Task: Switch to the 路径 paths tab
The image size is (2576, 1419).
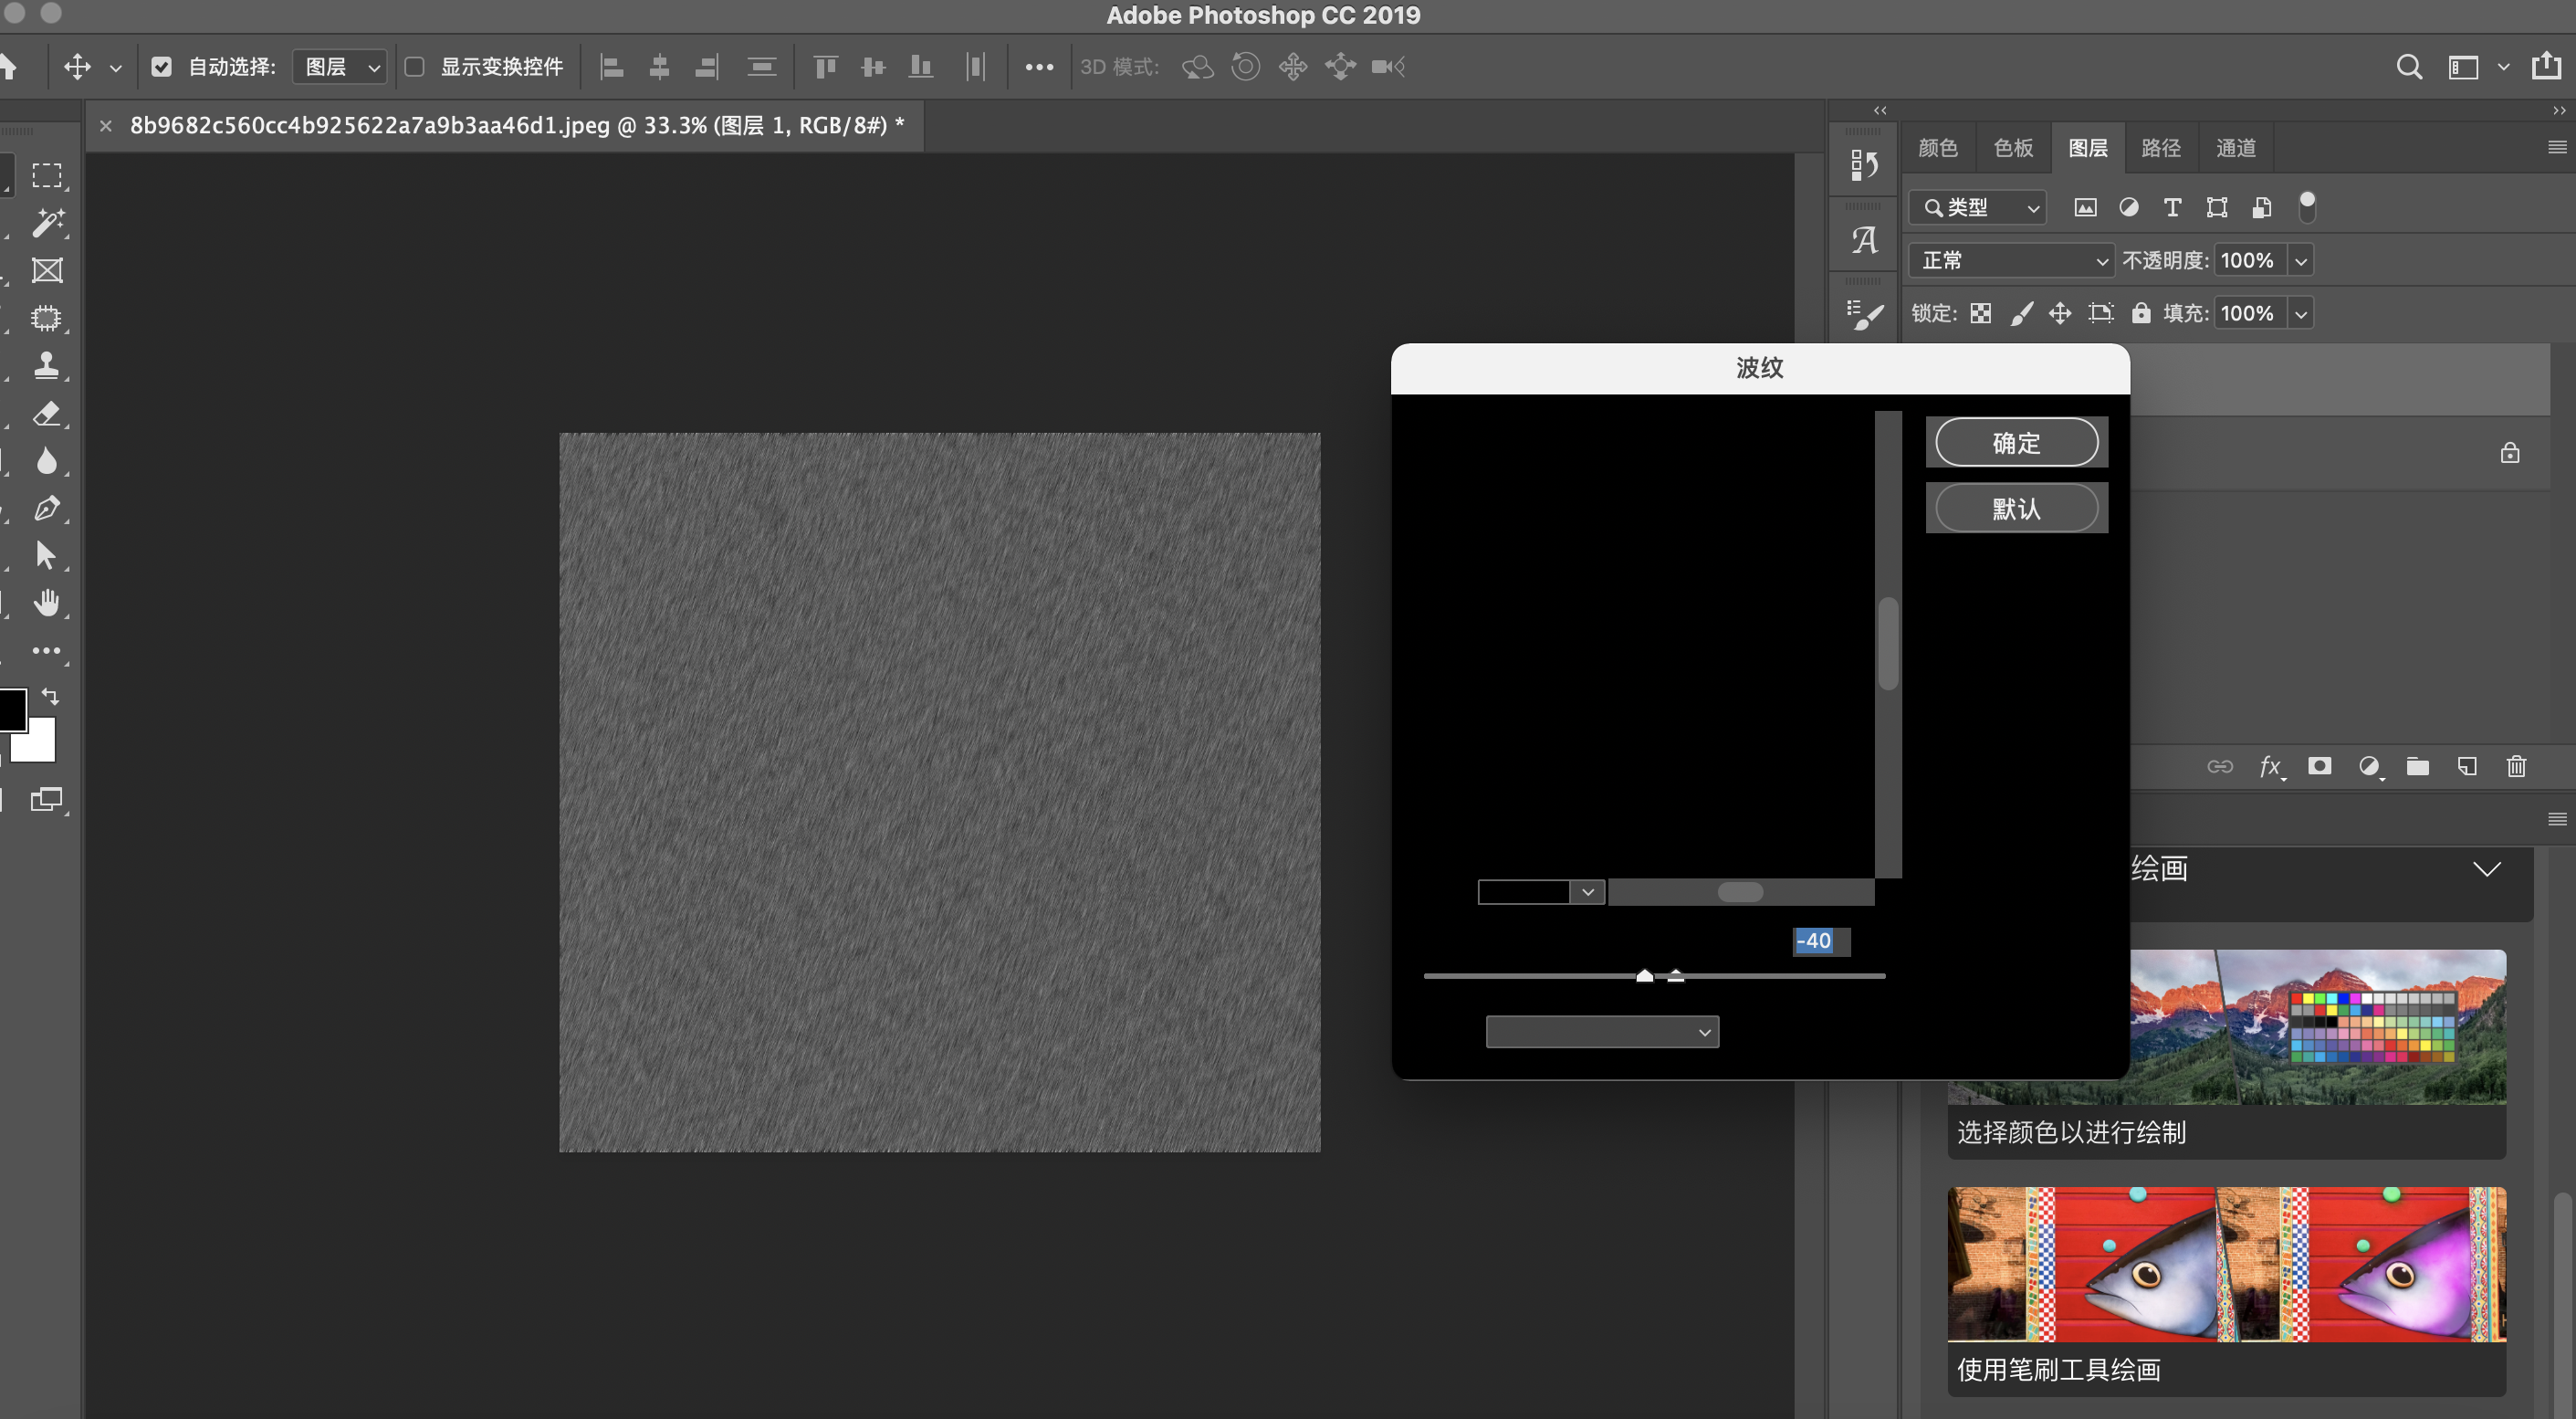Action: (x=2160, y=148)
